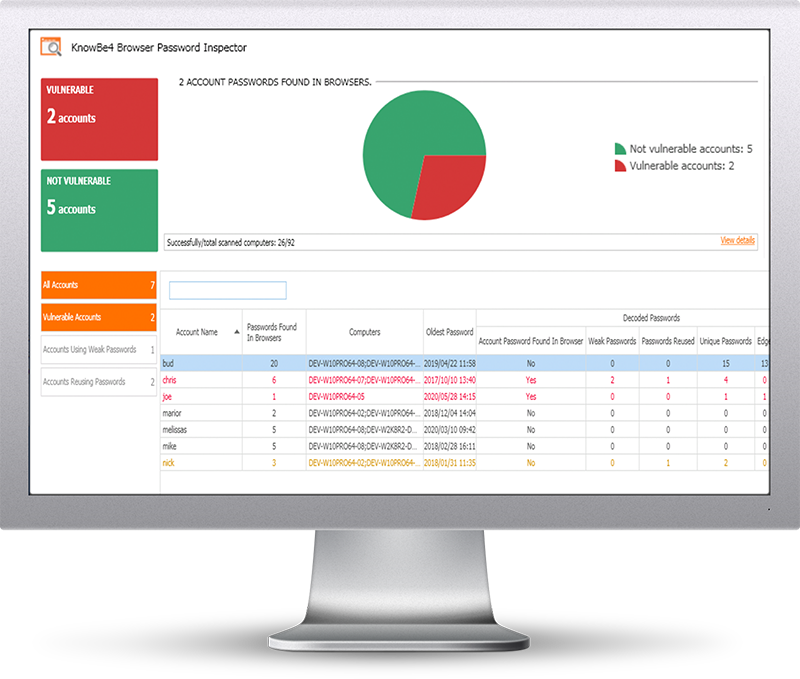Click the KnowBe4 magnifier logo icon
The width and height of the screenshot is (800, 679).
click(50, 46)
